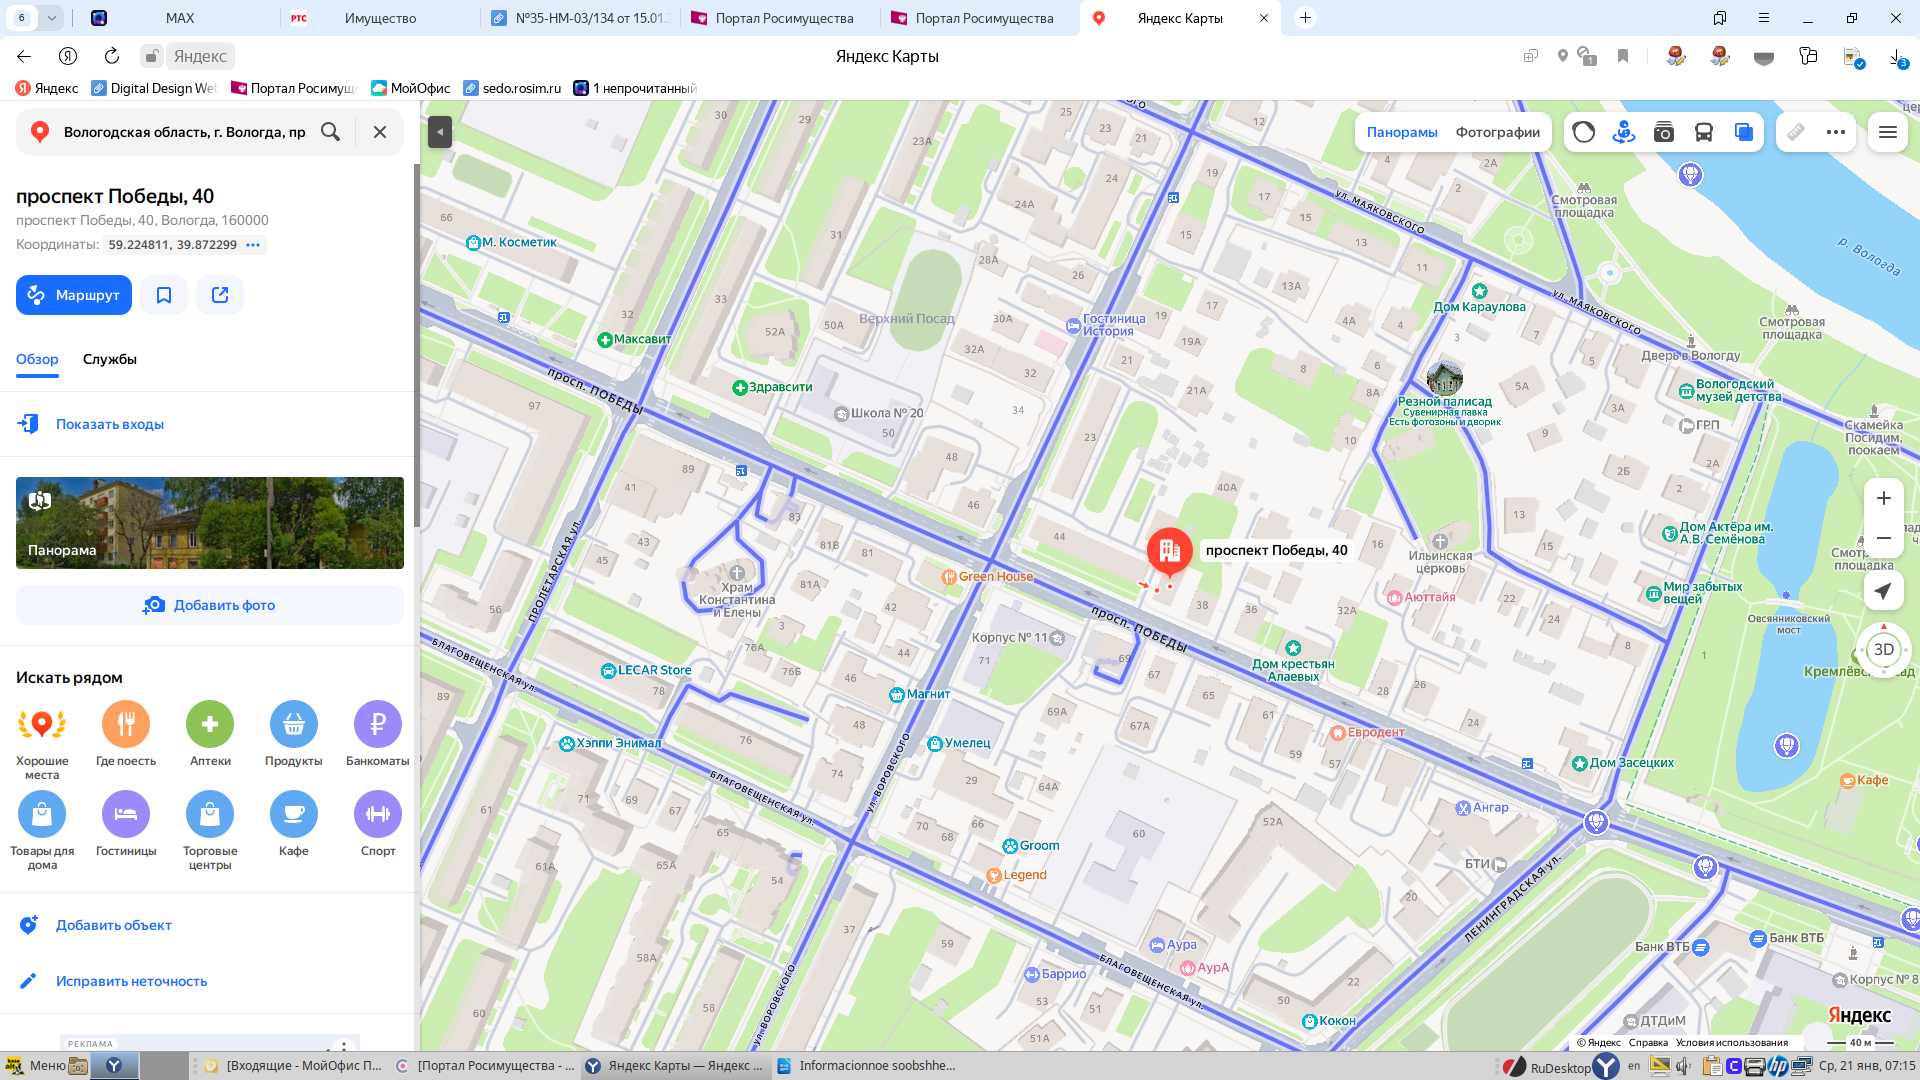Viewport: 1920px width, 1080px height.
Task: Expand more map tools ellipsis
Action: coord(1835,132)
